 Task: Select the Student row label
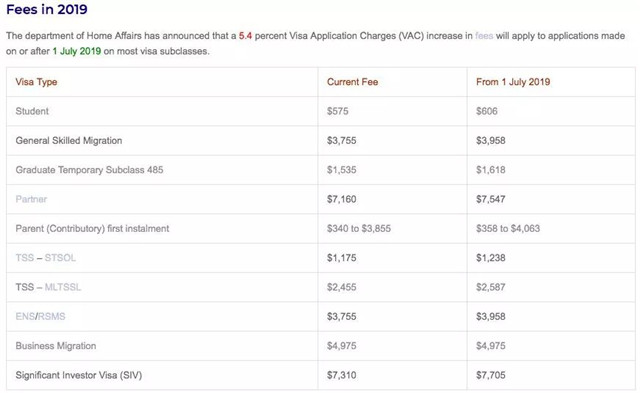(x=32, y=111)
